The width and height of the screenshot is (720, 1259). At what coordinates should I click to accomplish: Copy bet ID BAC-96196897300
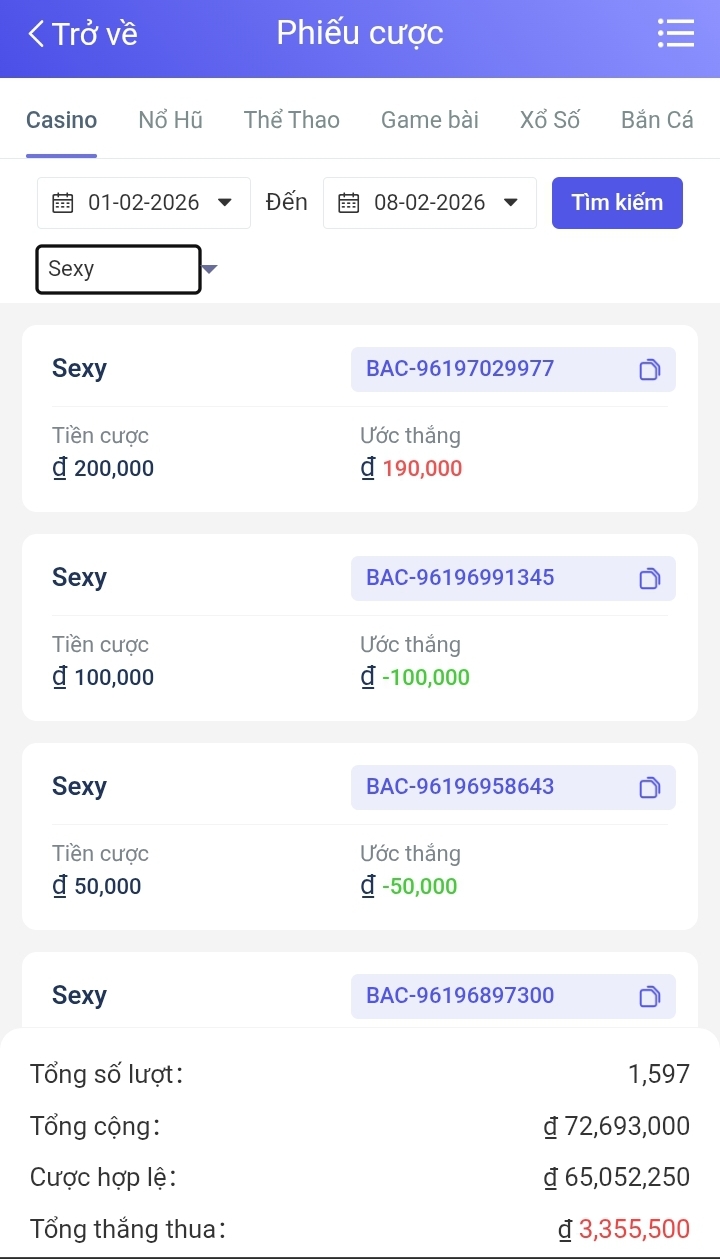coord(649,997)
